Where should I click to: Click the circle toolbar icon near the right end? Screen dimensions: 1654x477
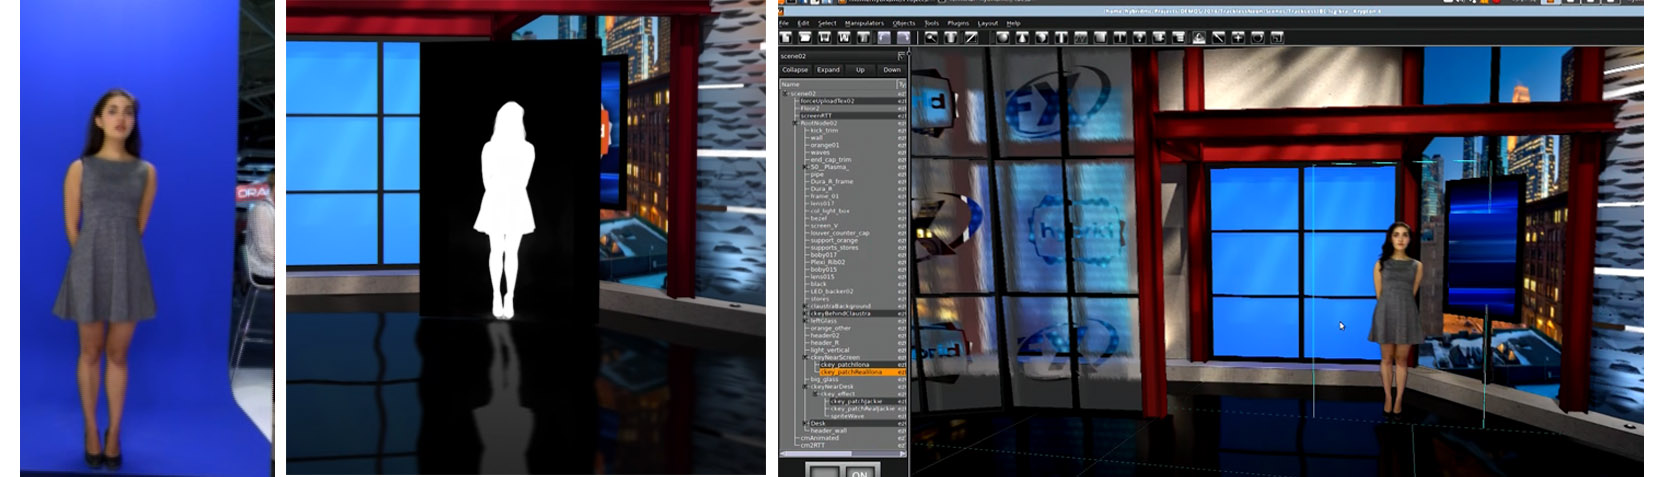1258,38
